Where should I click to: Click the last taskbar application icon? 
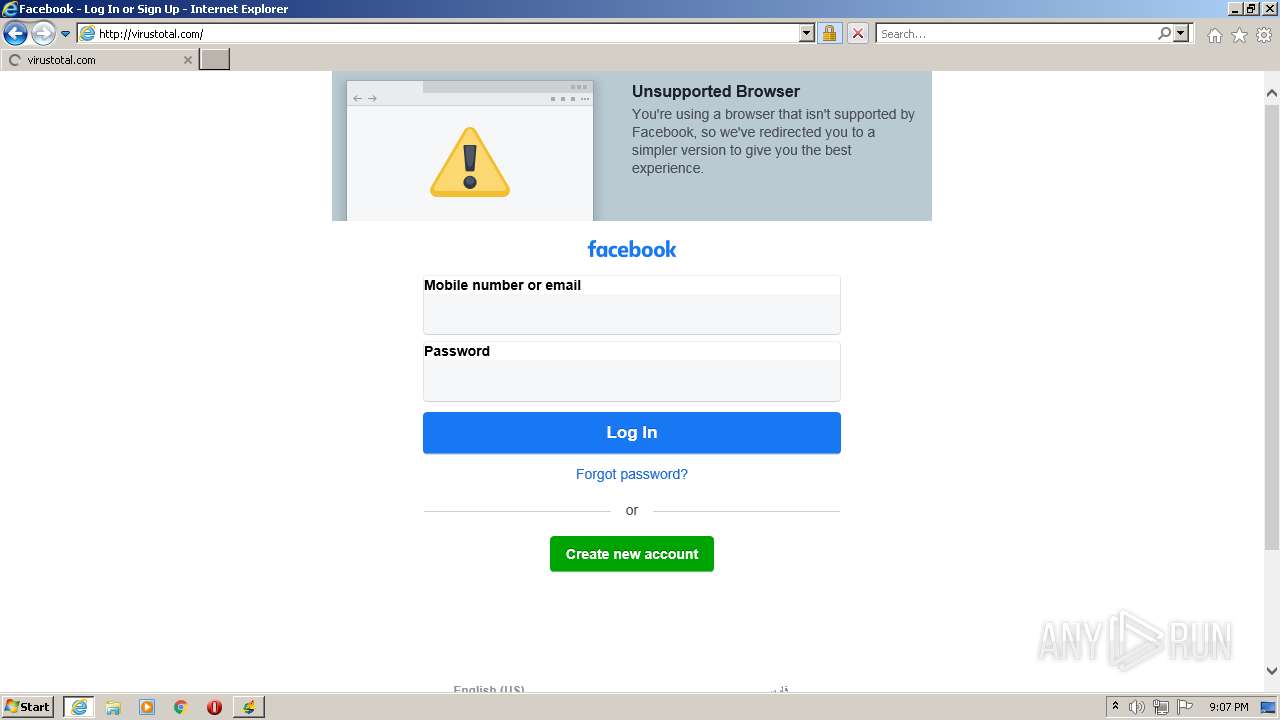click(248, 707)
